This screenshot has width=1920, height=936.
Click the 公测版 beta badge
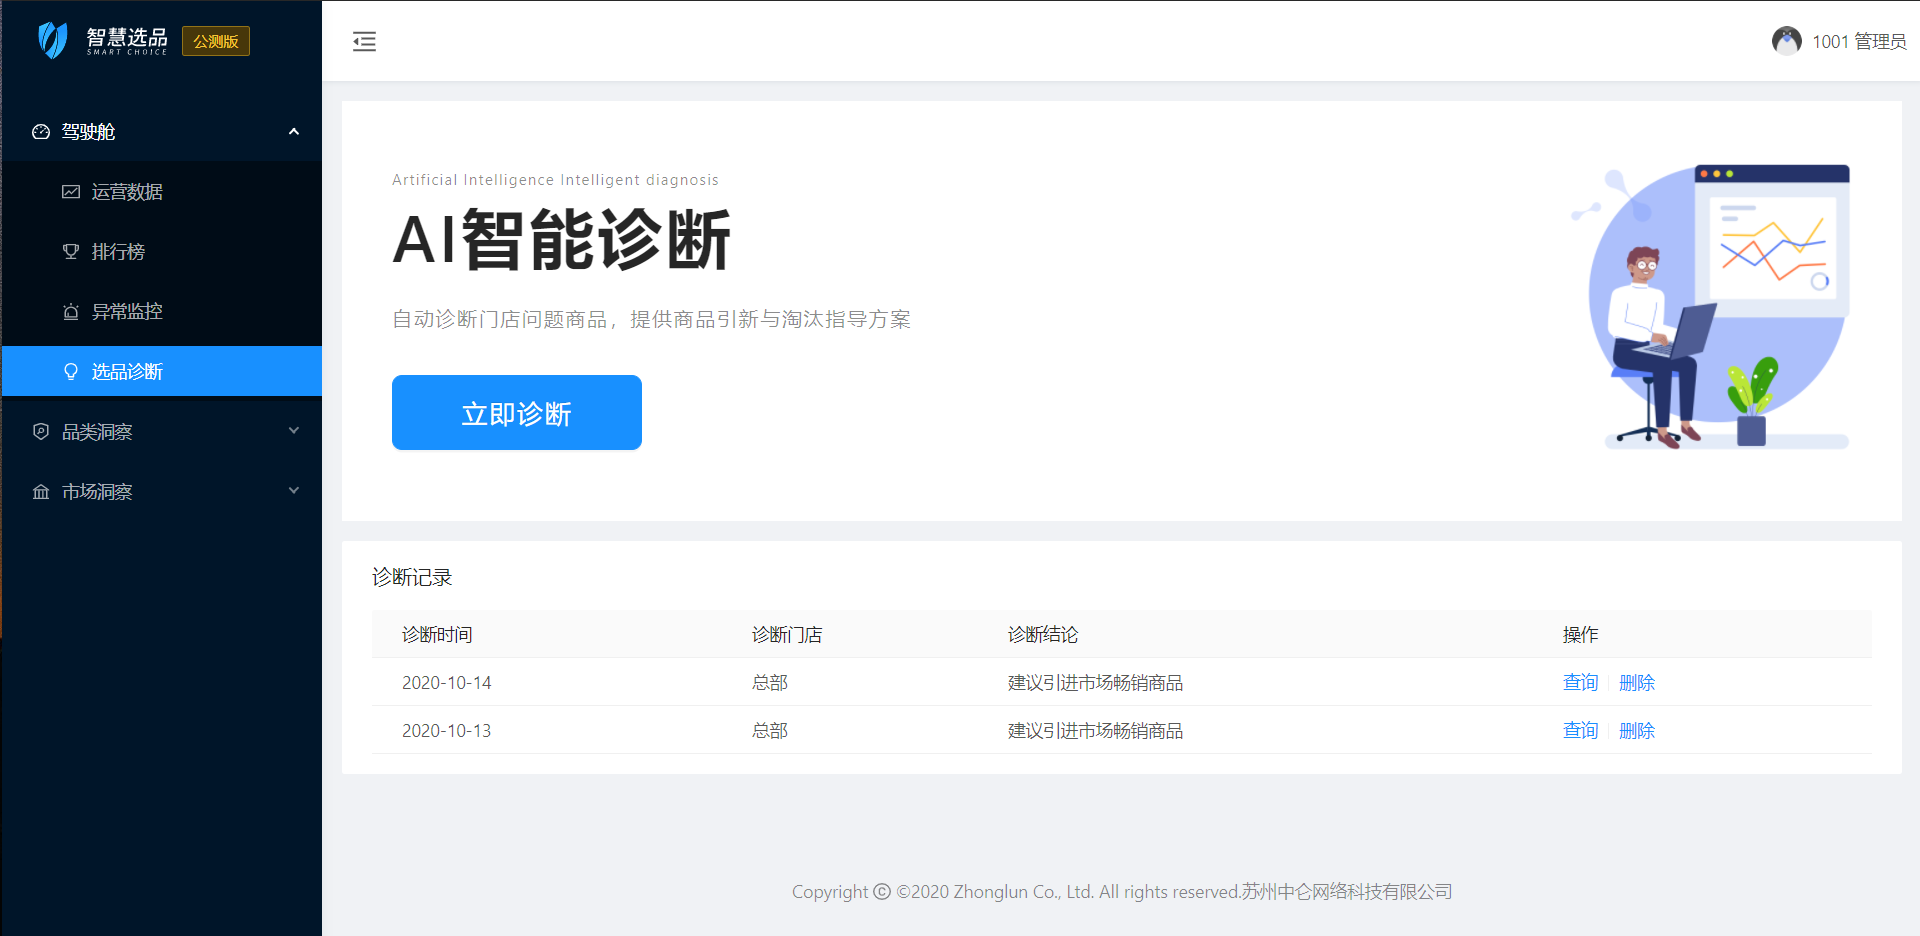[x=216, y=41]
